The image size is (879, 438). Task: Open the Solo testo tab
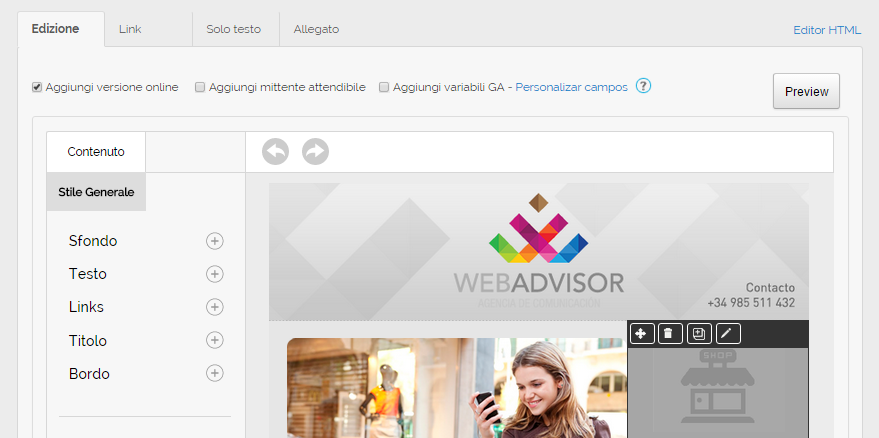[236, 29]
